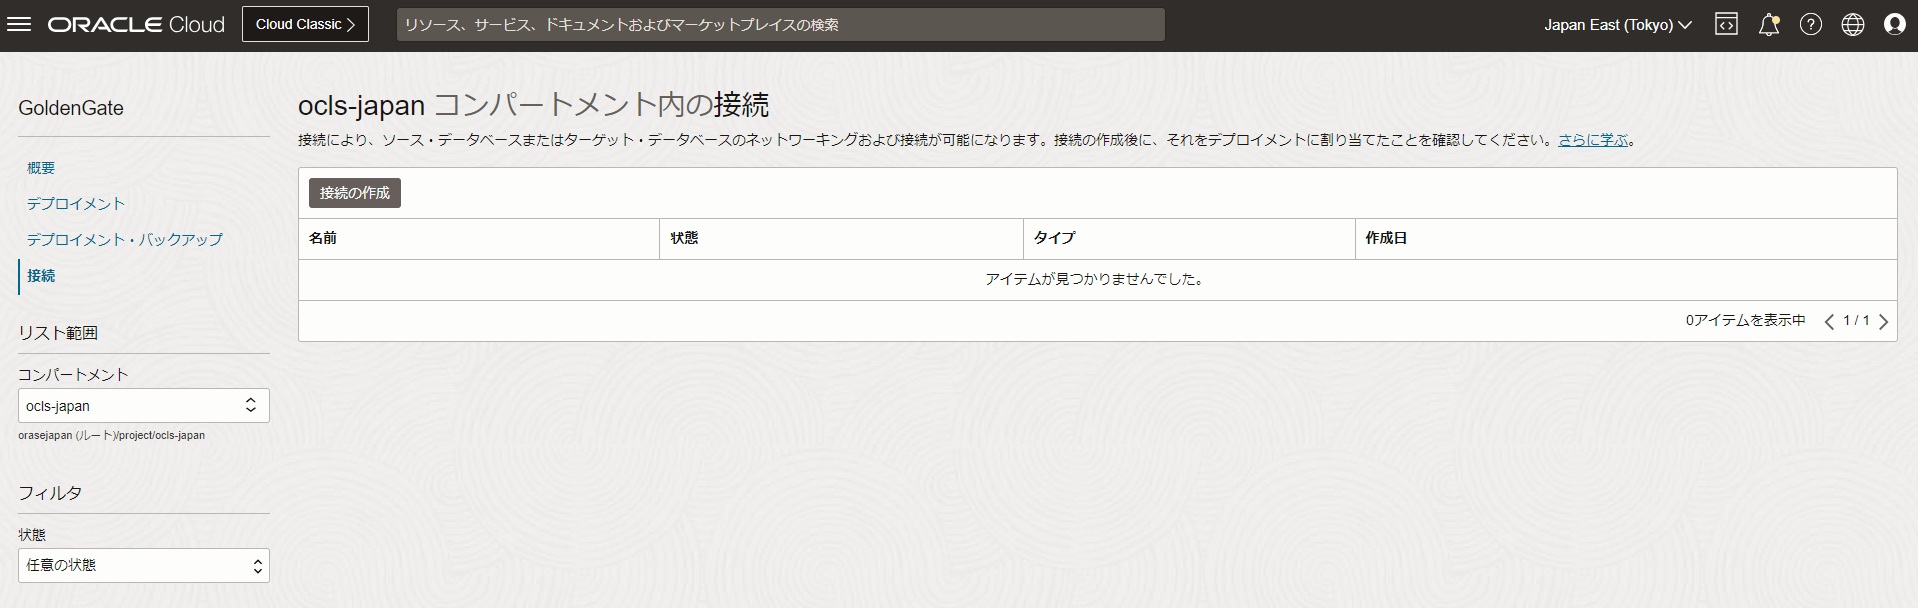
Task: Select 概要 in the sidebar
Action: [41, 168]
